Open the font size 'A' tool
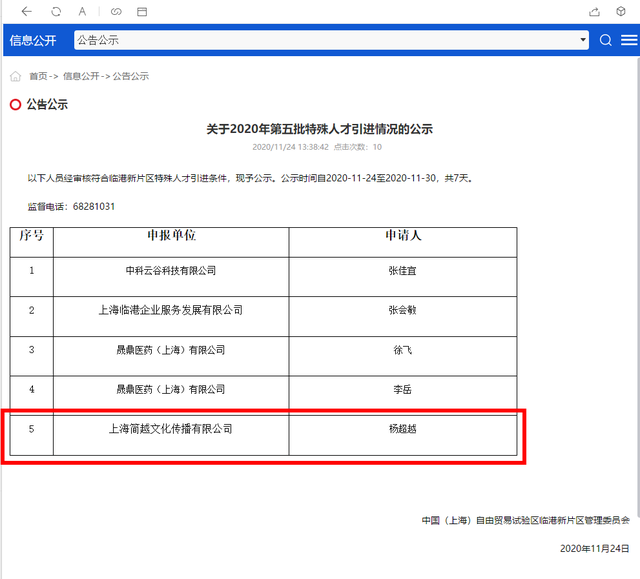Image resolution: width=640 pixels, height=579 pixels. click(x=83, y=11)
